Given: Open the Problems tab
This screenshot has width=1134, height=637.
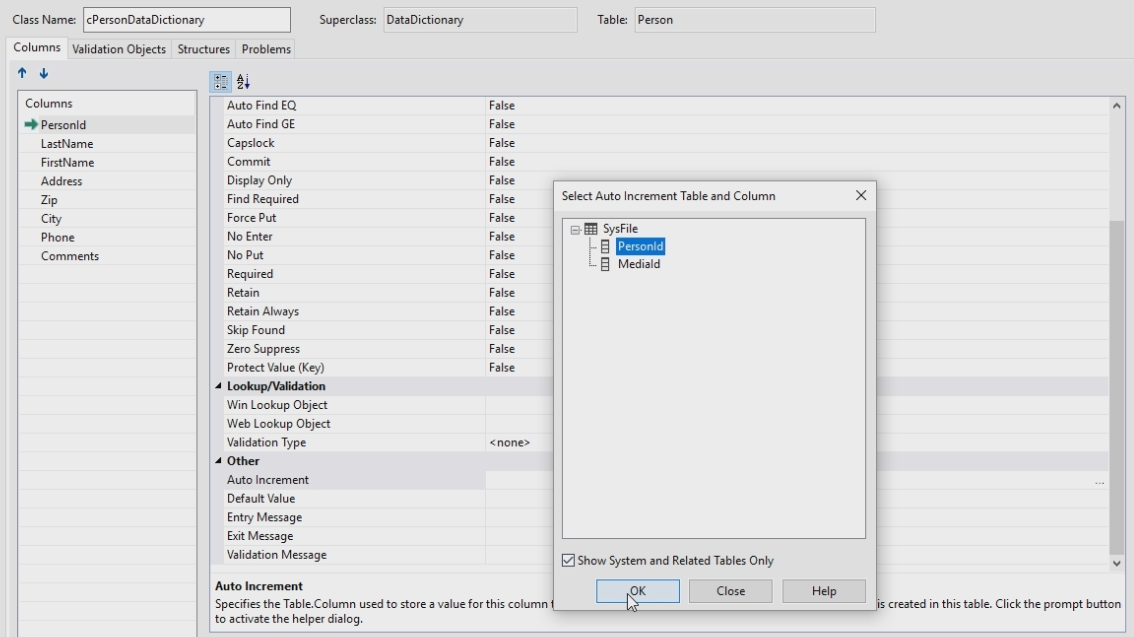Looking at the screenshot, I should click(266, 49).
